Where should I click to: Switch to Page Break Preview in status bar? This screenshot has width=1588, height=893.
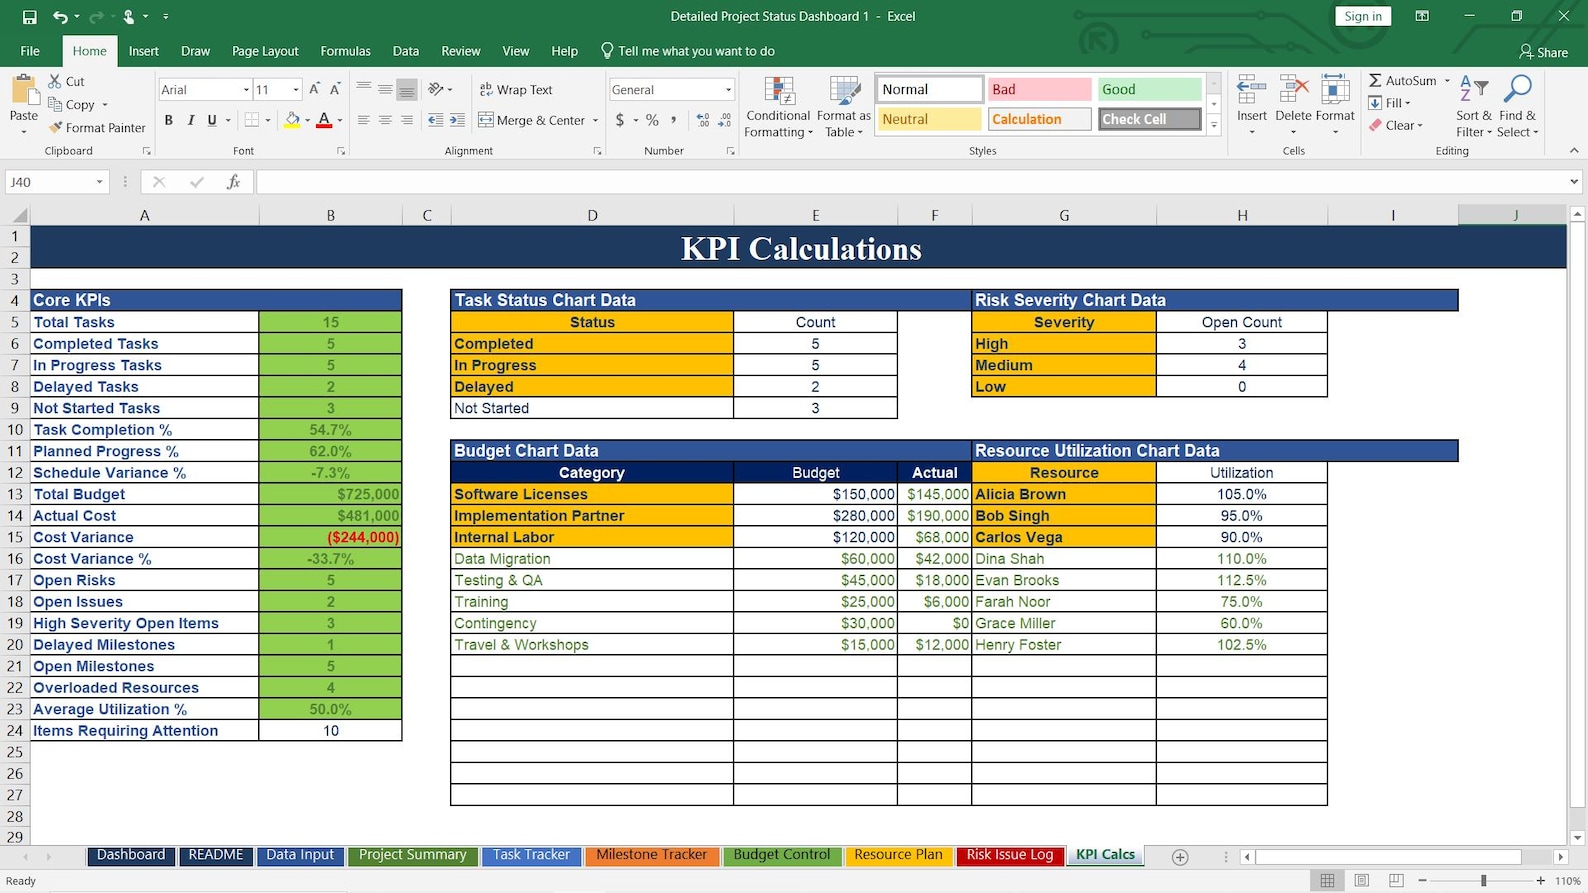1396,881
